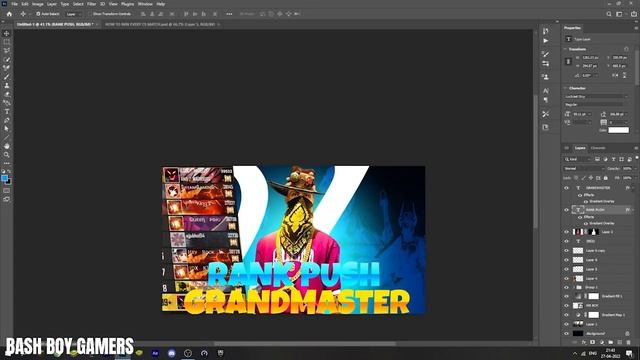
Task: Click the foreground color swatch
Action: 4,178
